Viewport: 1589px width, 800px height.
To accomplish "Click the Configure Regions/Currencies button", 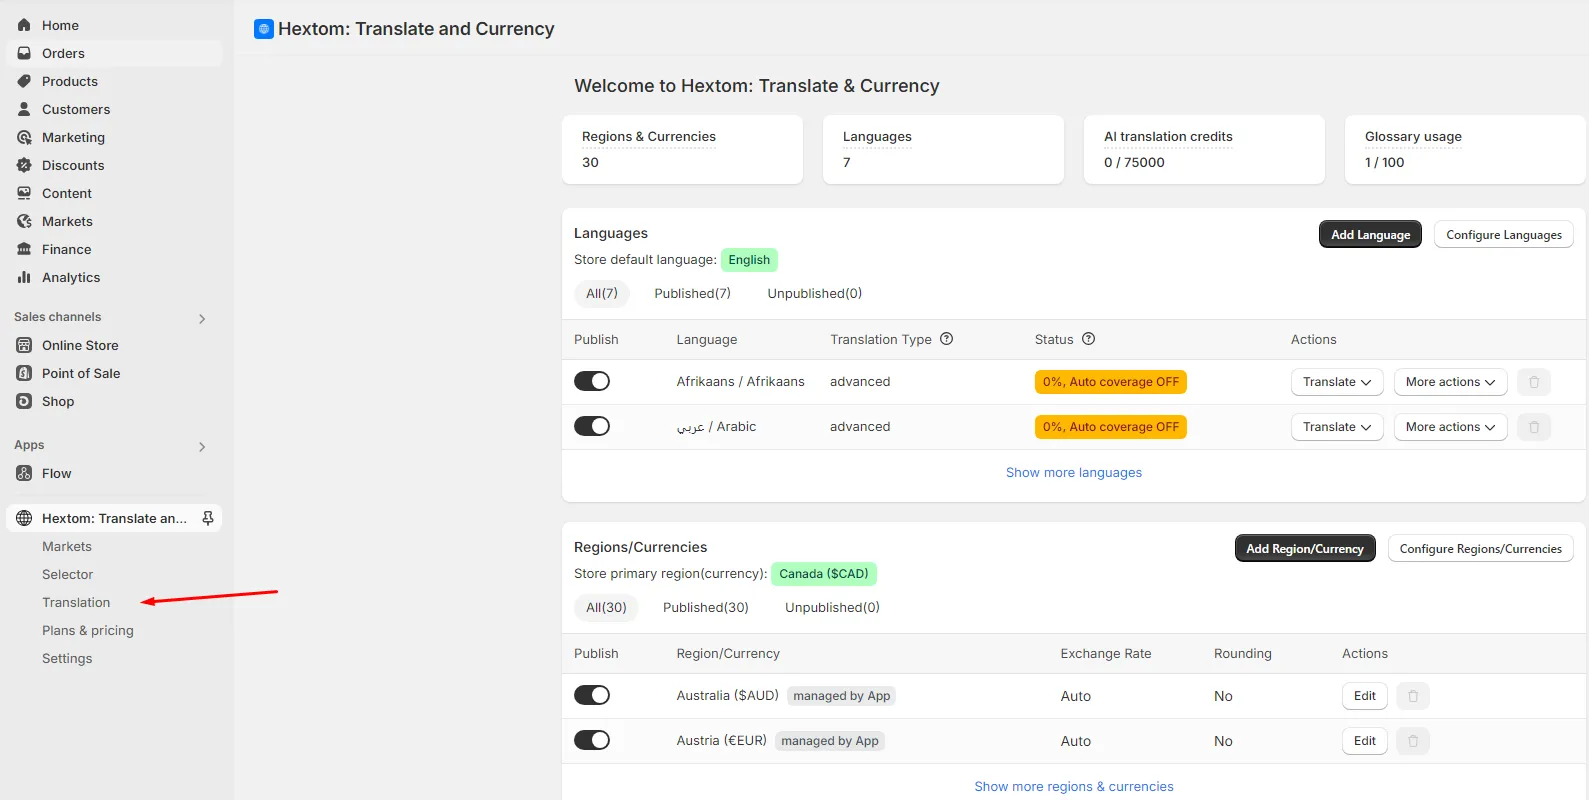I will point(1481,549).
